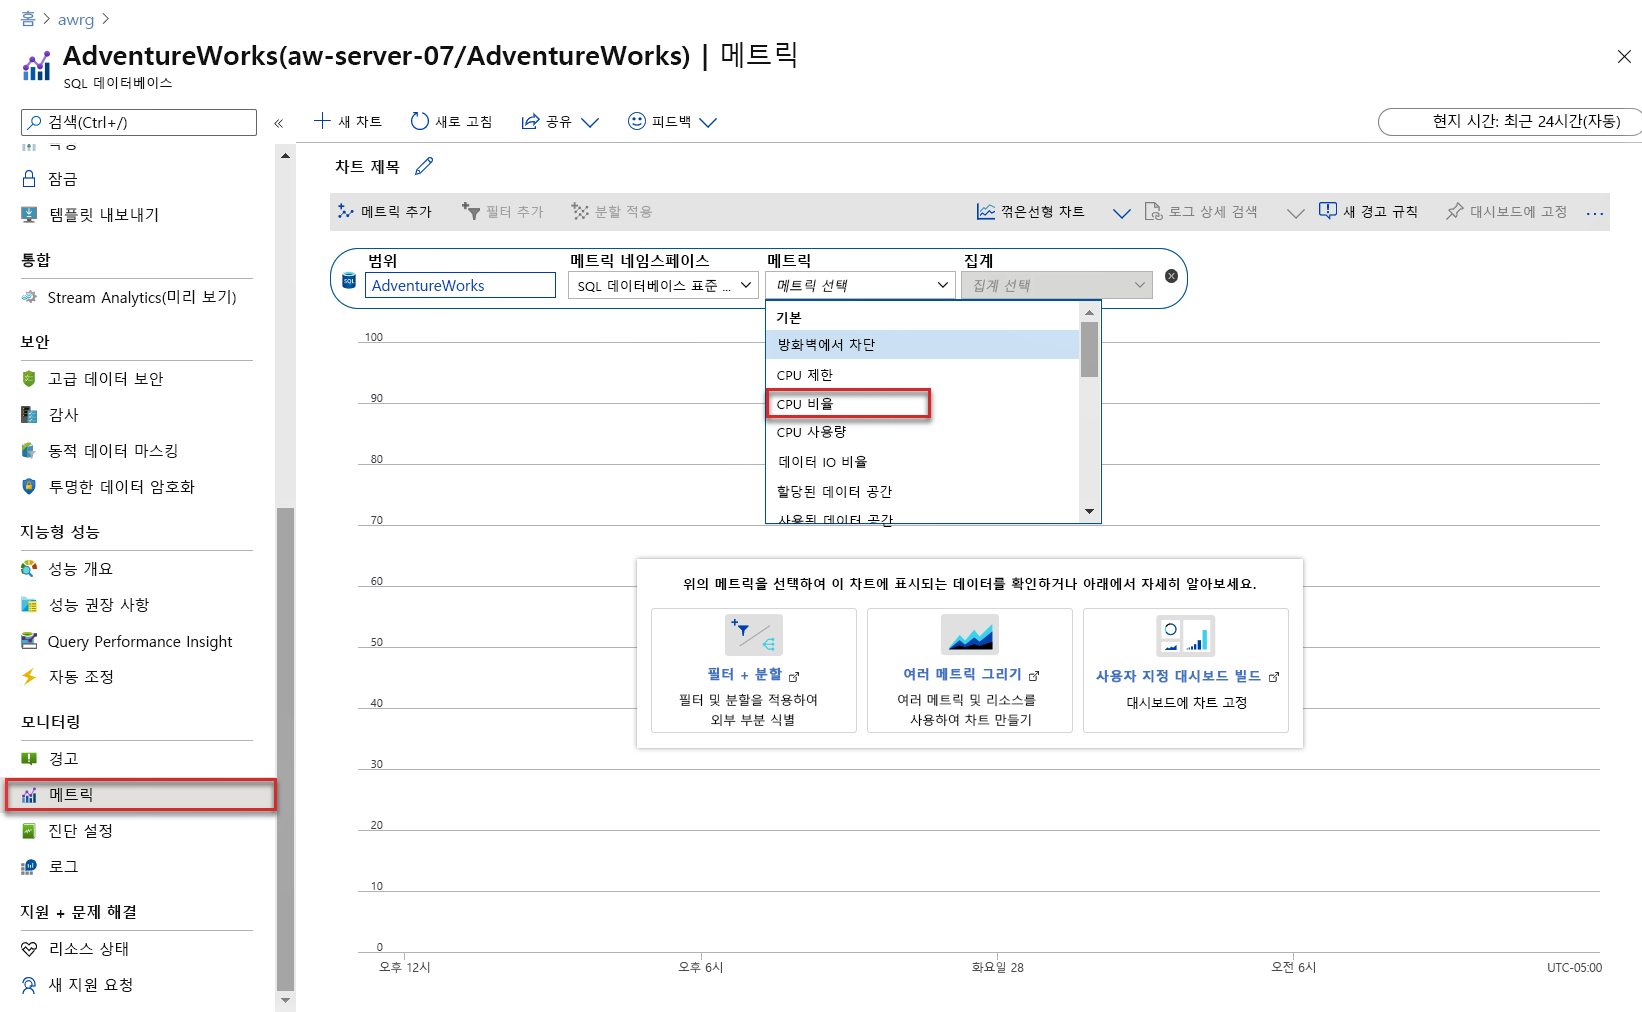Click the 새로 고침 refresh icon
Image resolution: width=1642 pixels, height=1012 pixels.
tap(420, 121)
